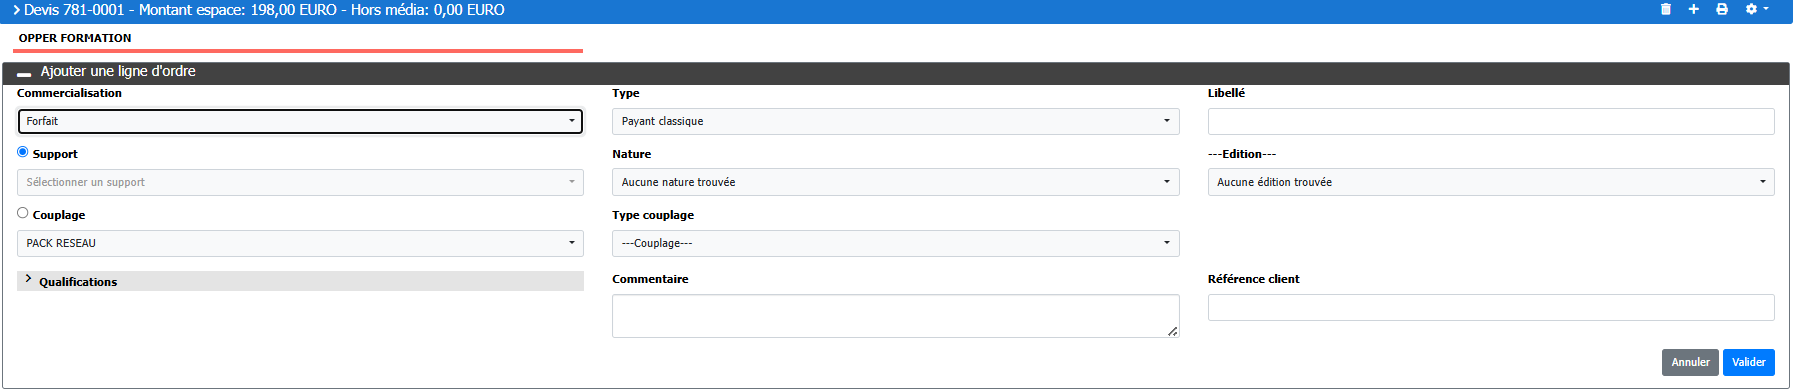Screen dimensions: 1793x391
Task: Open the Commercialisation Forfait dropdown
Action: click(300, 121)
